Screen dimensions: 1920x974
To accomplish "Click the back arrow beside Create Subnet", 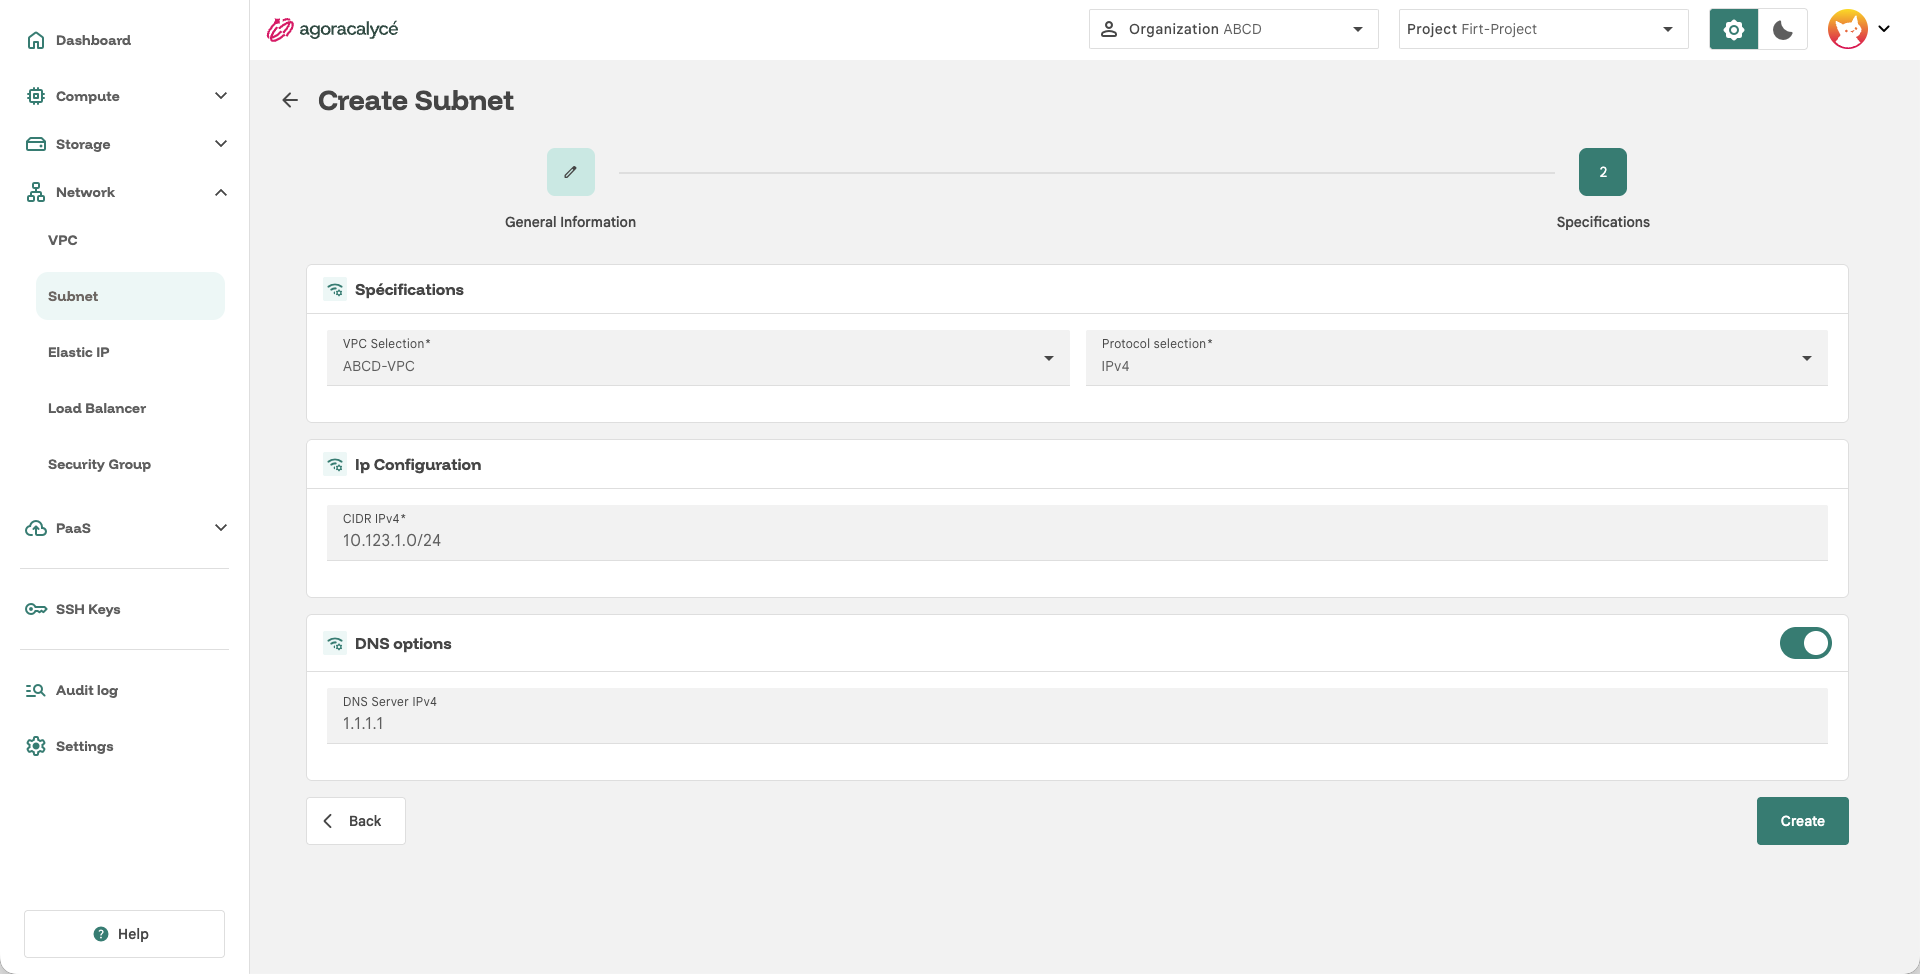I will coord(290,100).
